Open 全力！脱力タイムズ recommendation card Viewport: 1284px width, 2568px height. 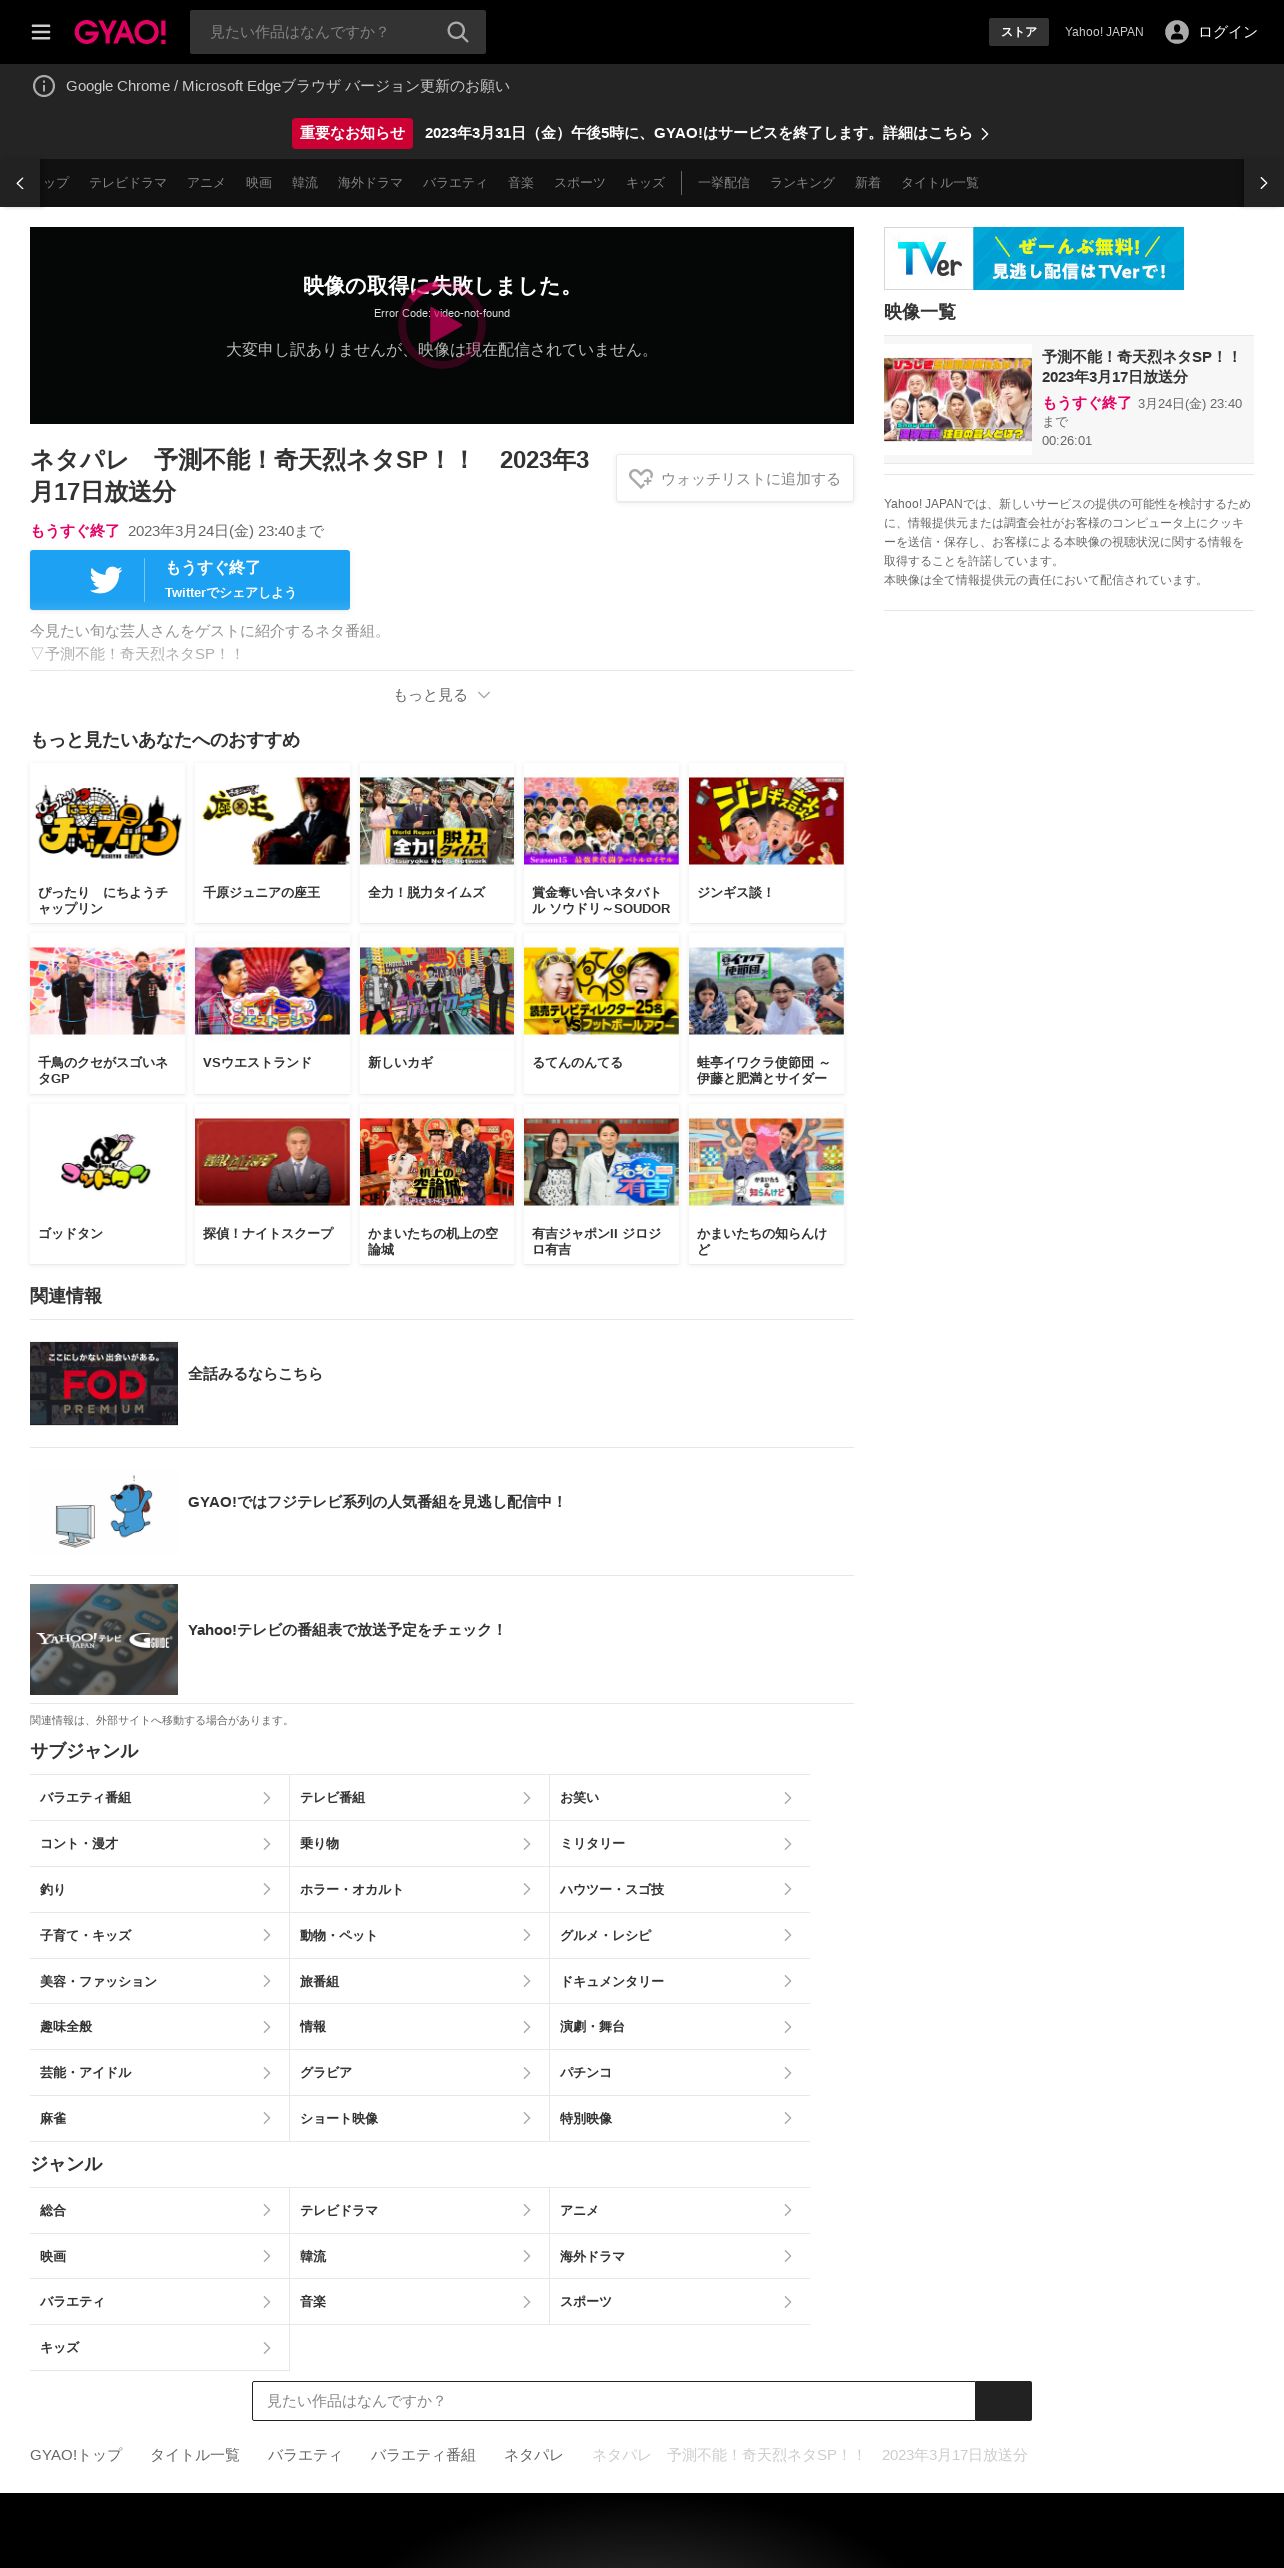coord(437,844)
